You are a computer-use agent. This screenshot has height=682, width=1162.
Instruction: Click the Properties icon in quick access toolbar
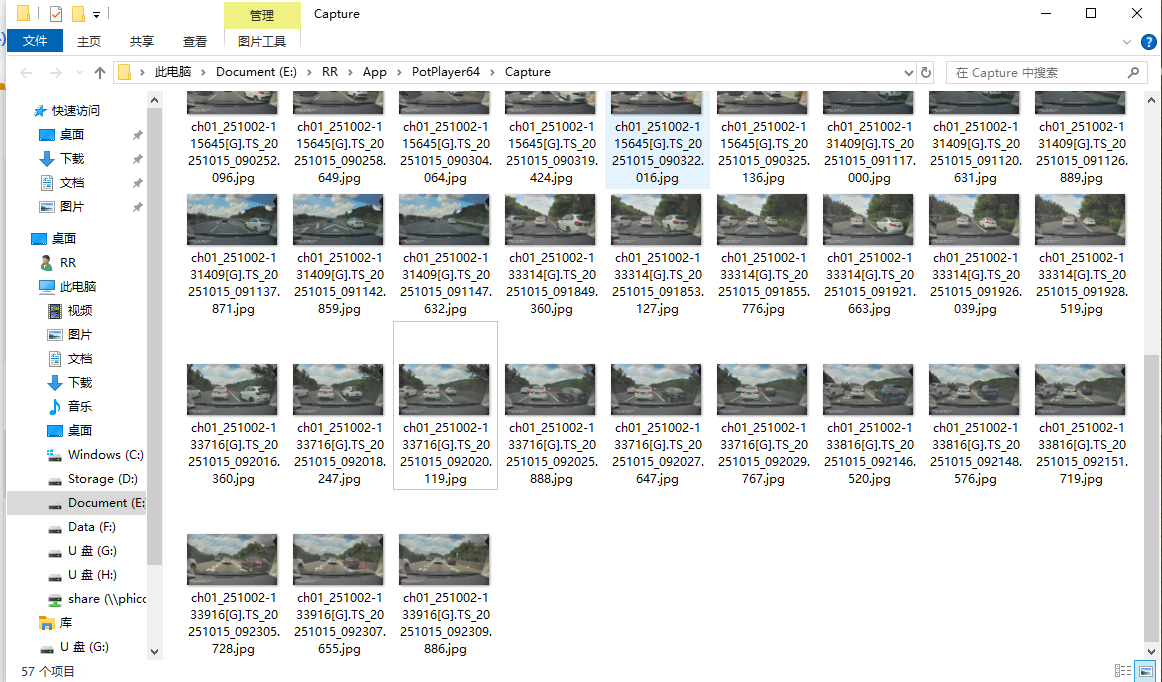56,14
